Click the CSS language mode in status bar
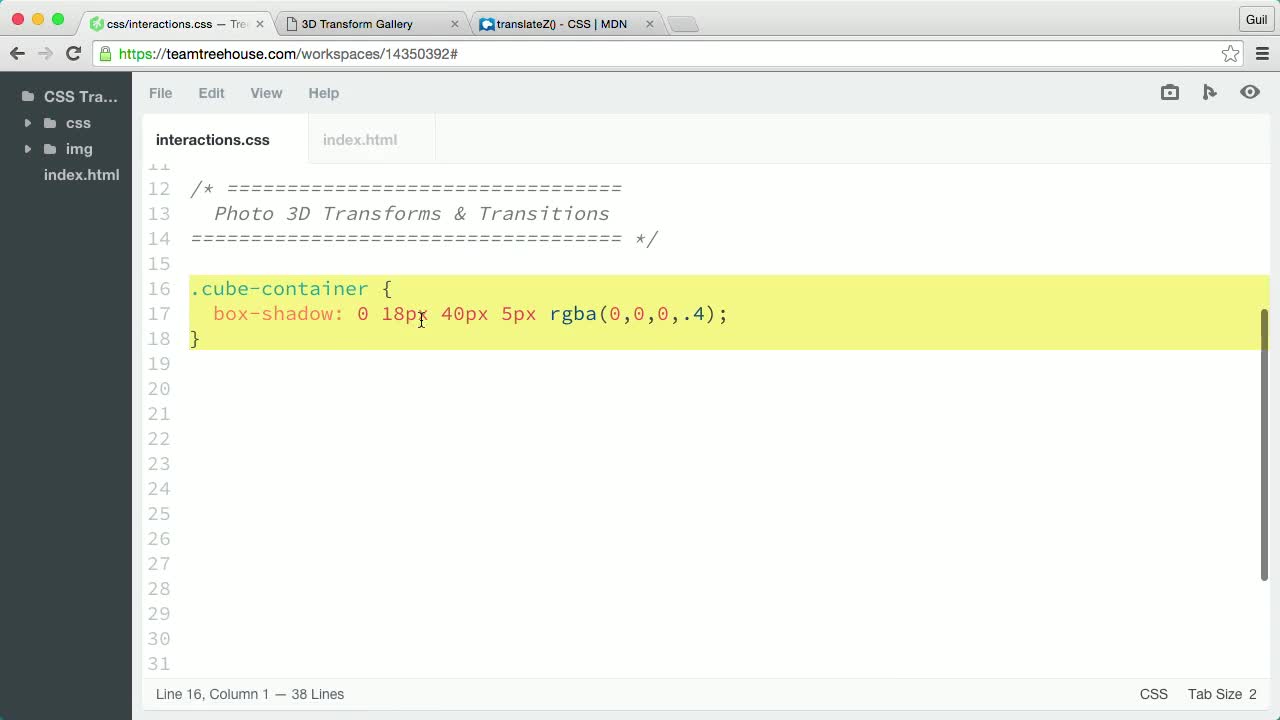 click(x=1153, y=694)
